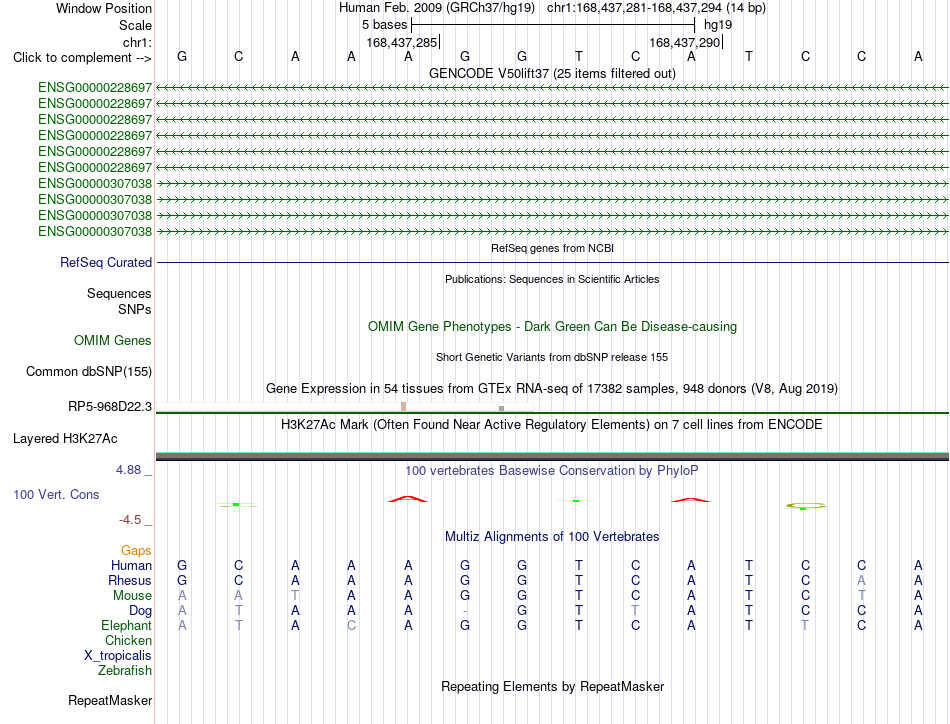Click the Layered H3K27Ac track label
The width and height of the screenshot is (950, 724).
tap(65, 439)
